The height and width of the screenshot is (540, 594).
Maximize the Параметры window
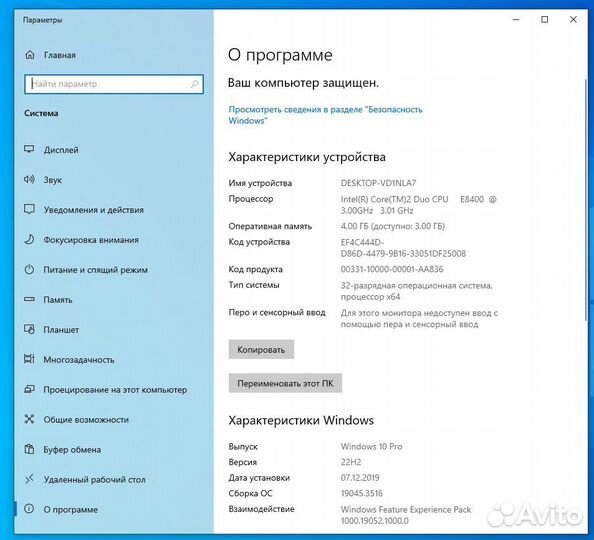tap(544, 19)
